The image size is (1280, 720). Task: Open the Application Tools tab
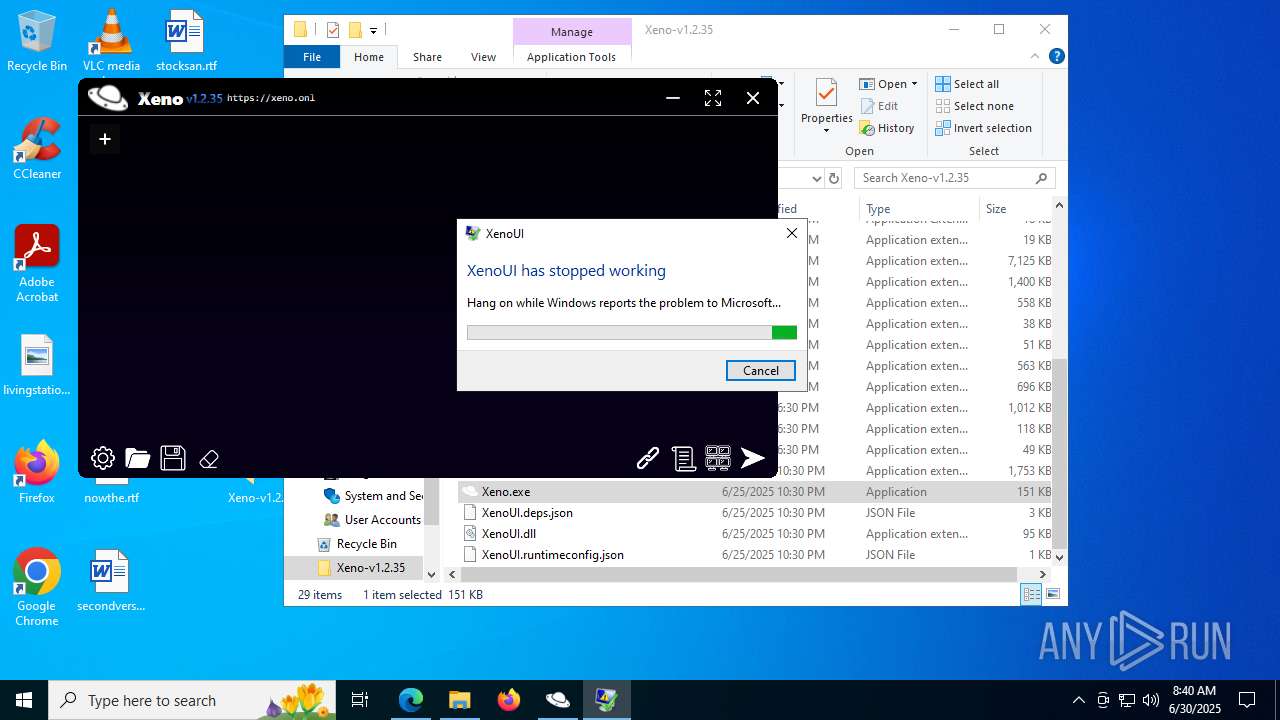571,57
